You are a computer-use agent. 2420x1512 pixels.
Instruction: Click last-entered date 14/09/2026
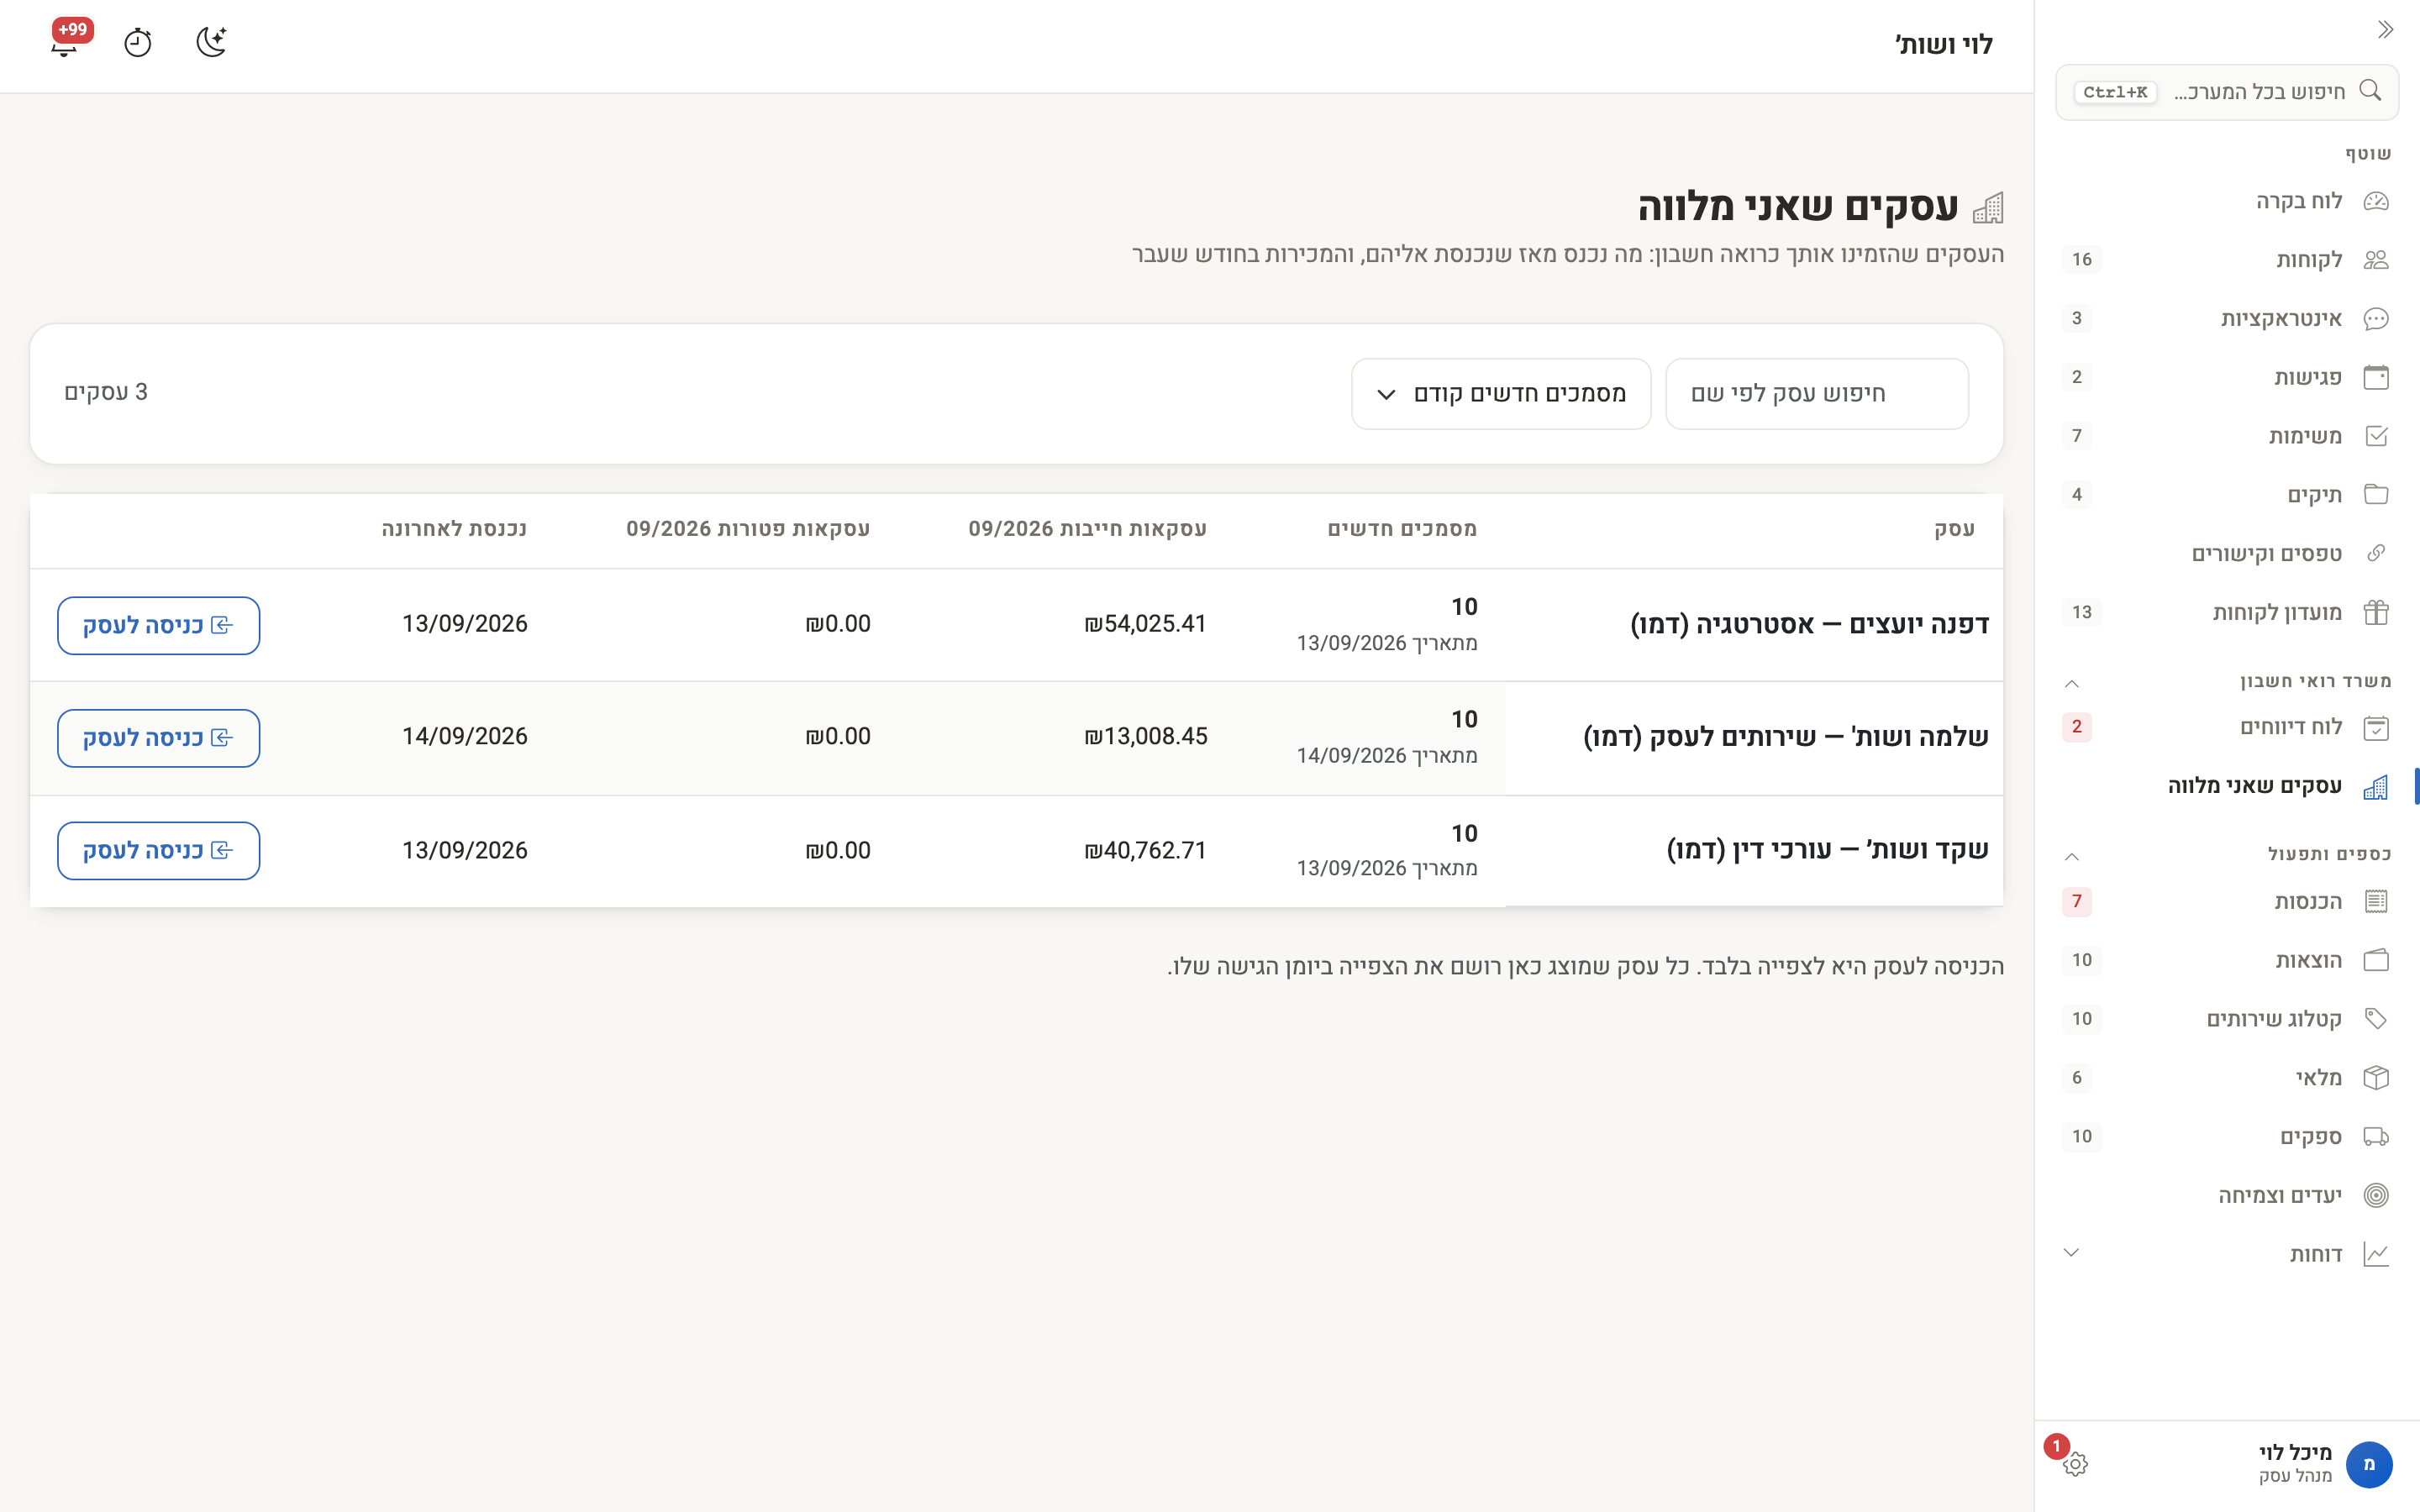465,737
